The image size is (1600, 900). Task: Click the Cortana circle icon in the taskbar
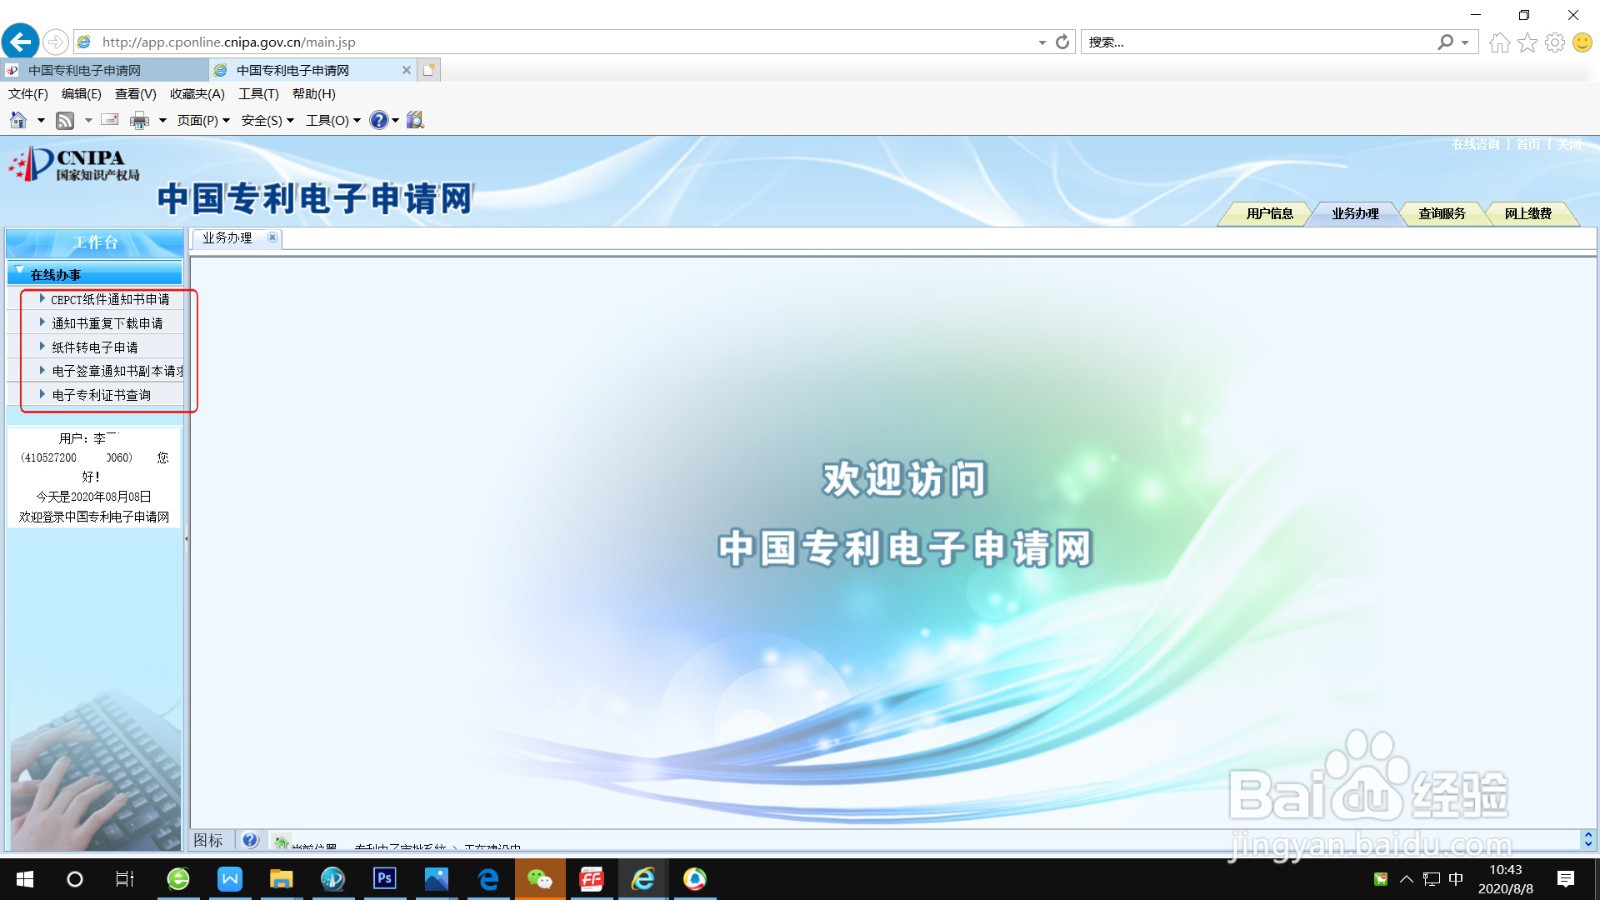point(75,879)
